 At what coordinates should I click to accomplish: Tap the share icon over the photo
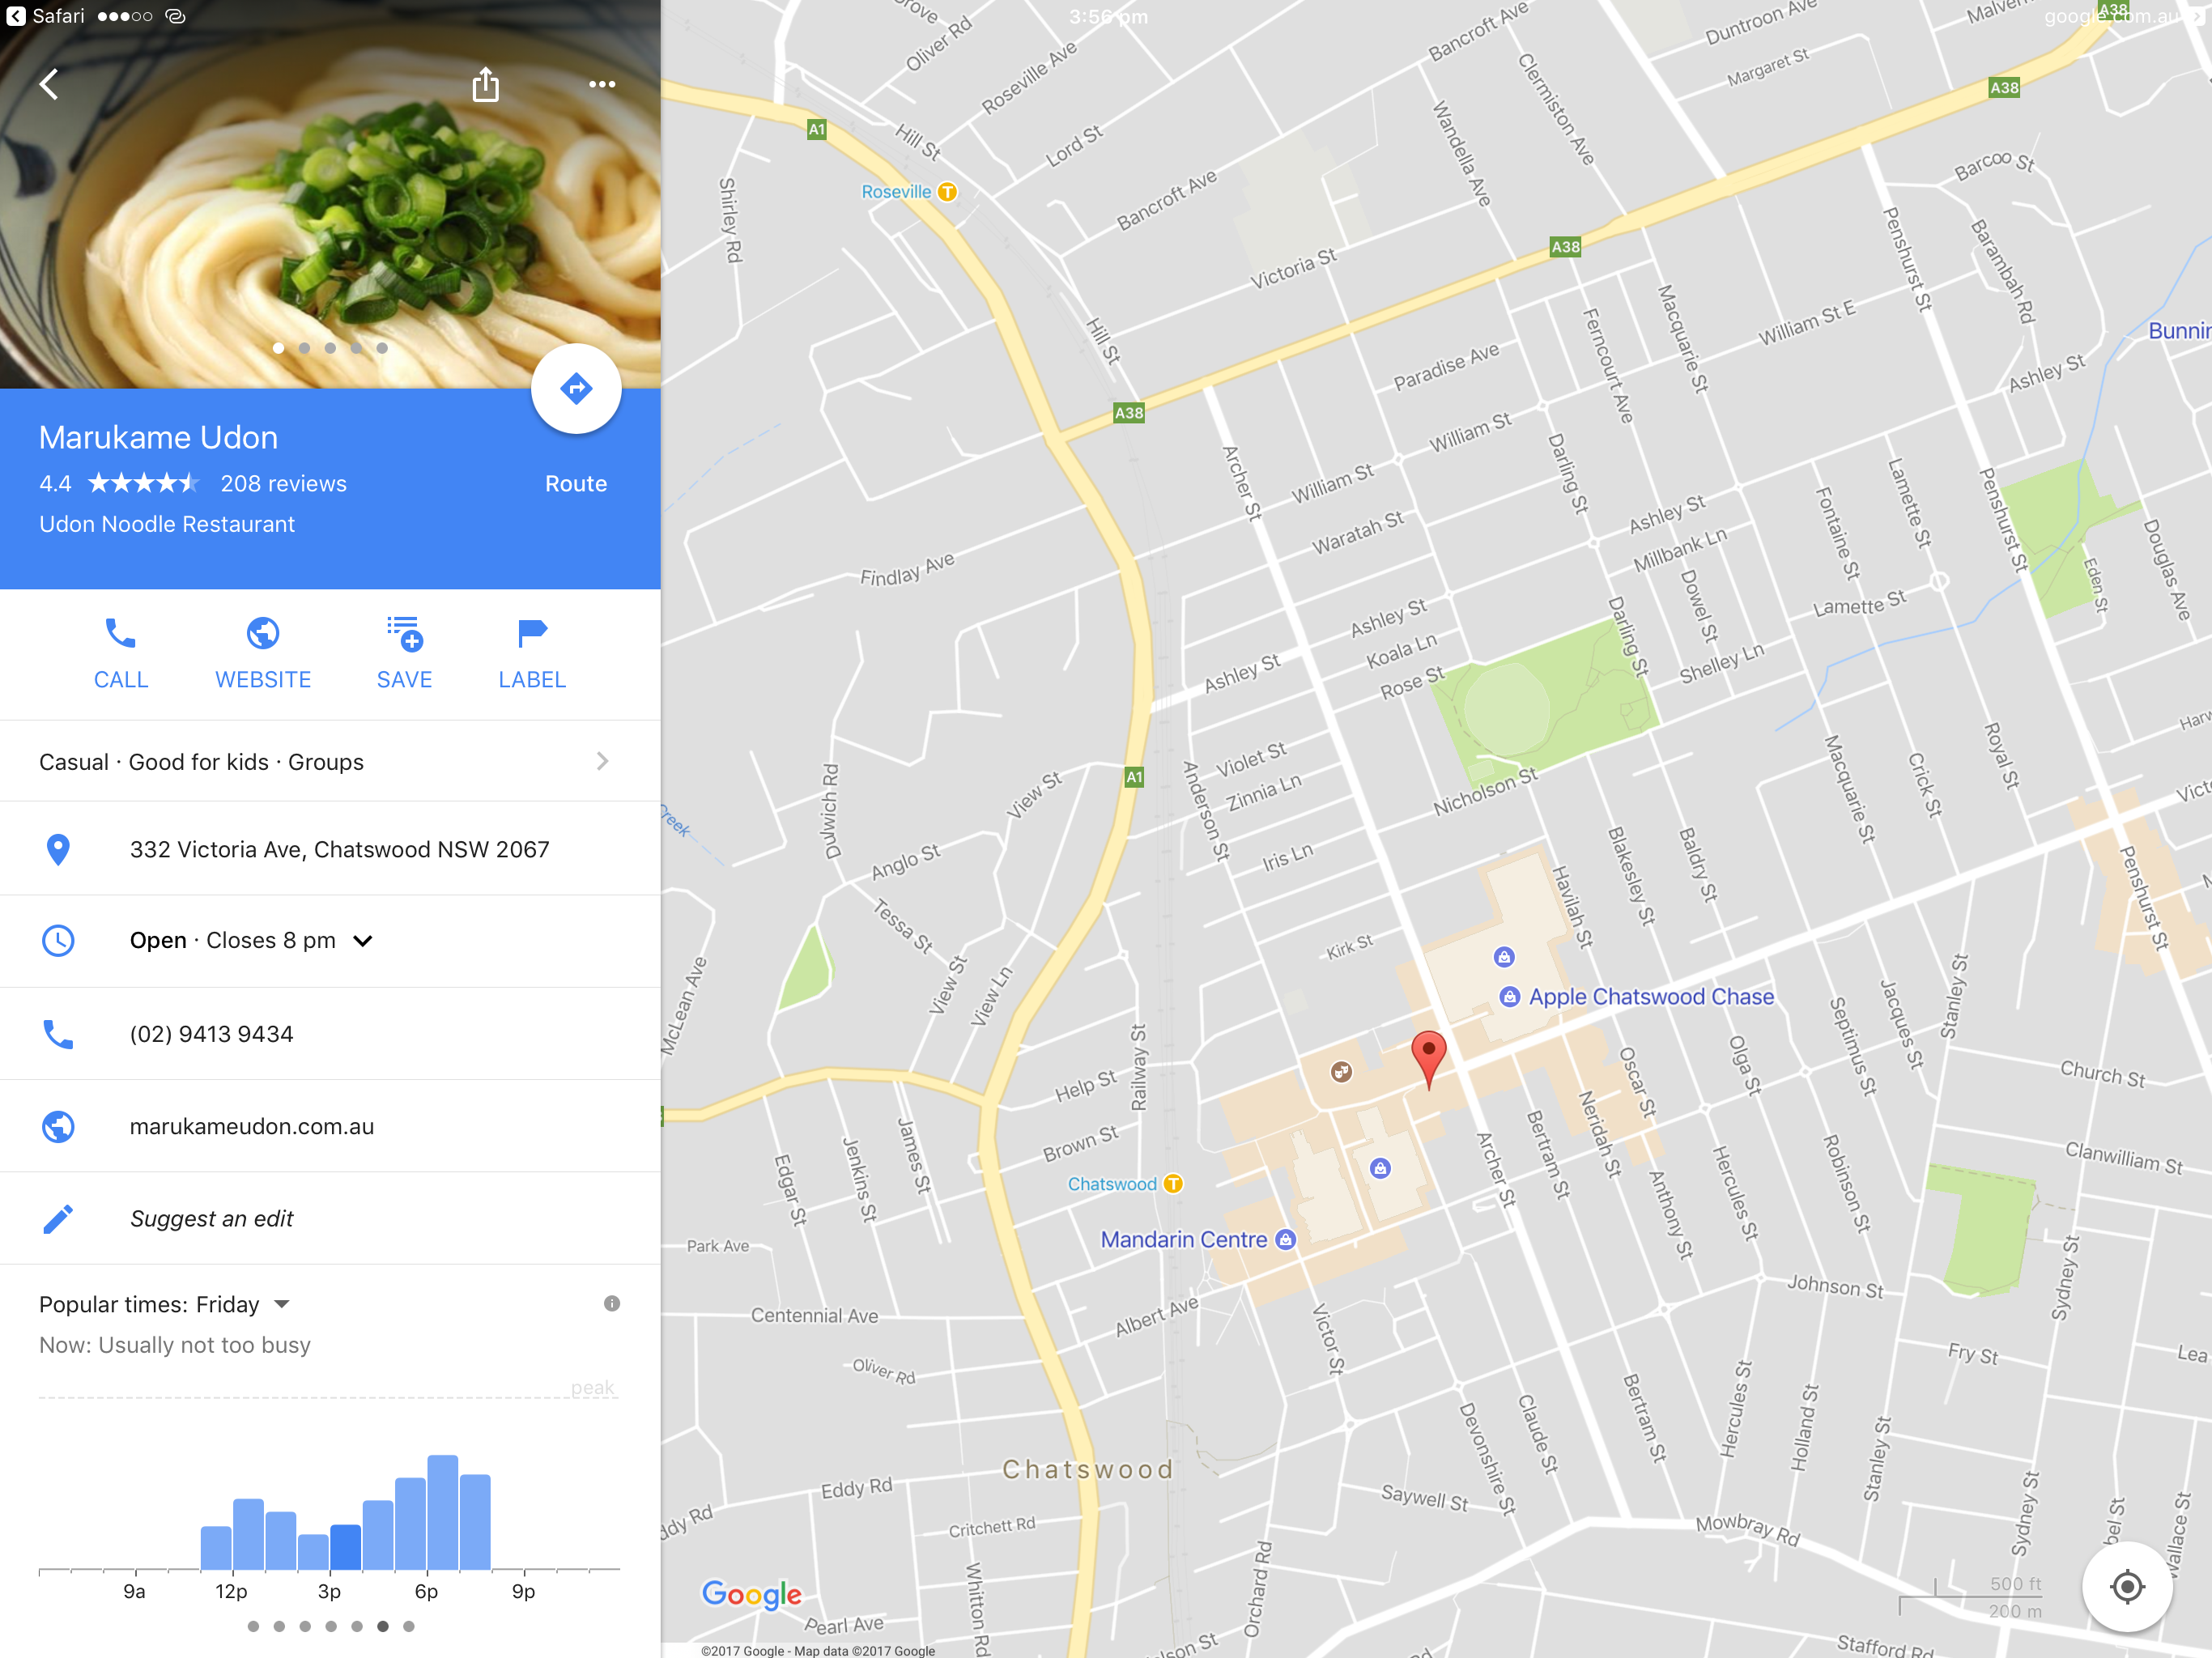pos(485,84)
